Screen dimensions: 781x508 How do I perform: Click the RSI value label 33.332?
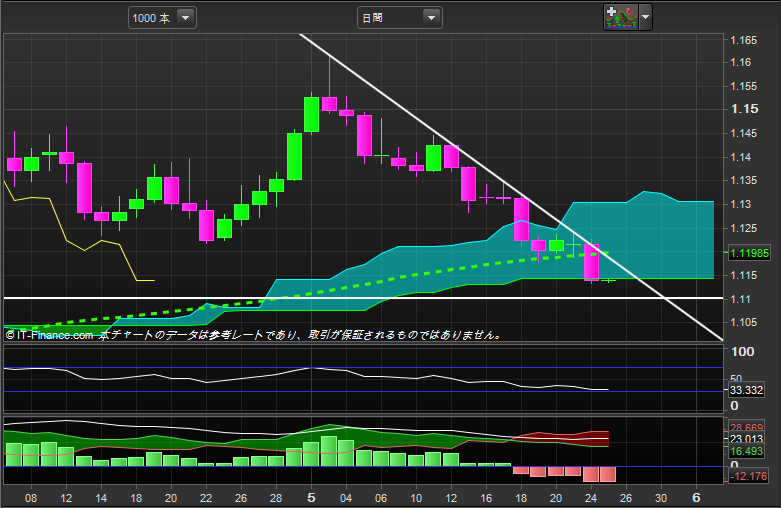point(746,390)
